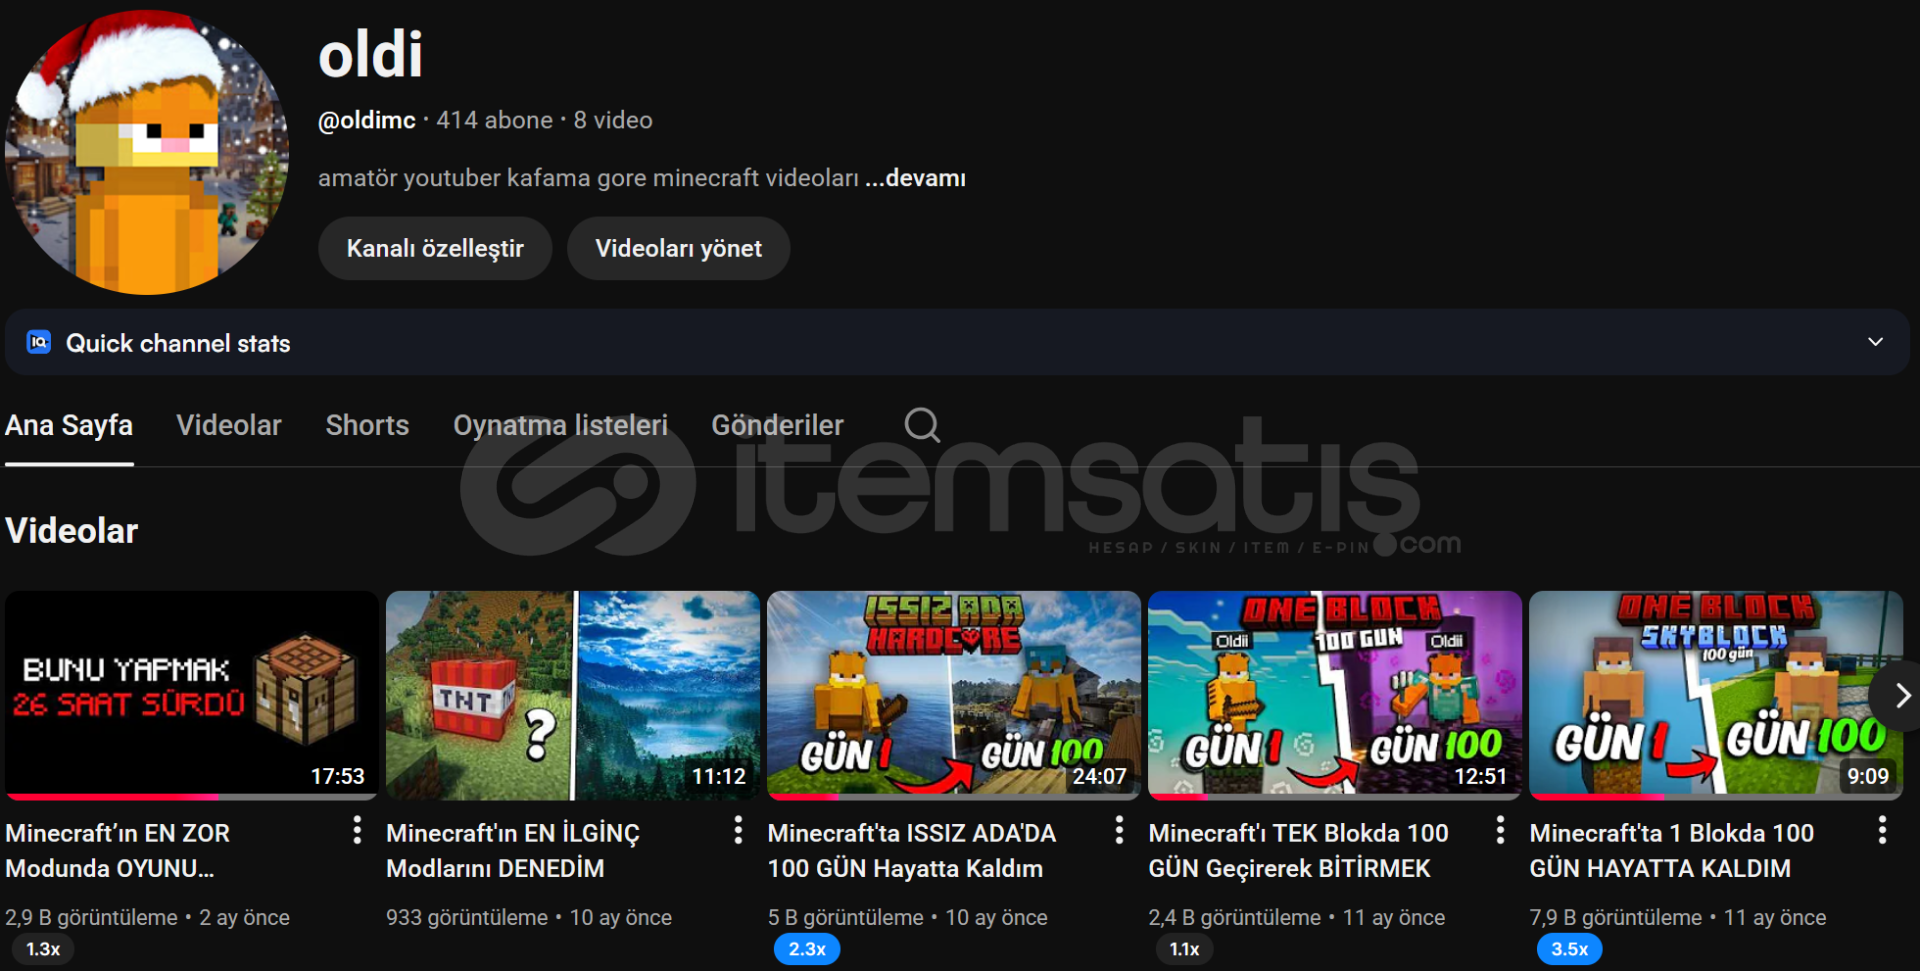Screen dimensions: 1920x971
Task: Open options menu for 'Minecraft'ın EN ZOR Modunda' video
Action: coord(357,830)
